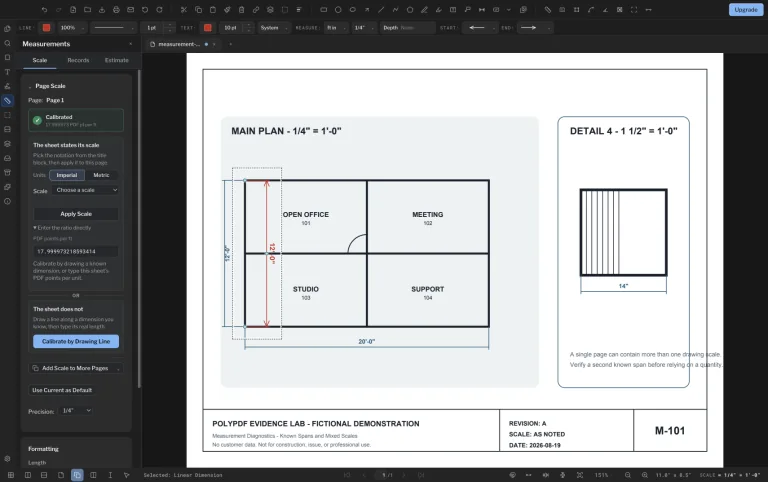Click the undo arrow icon in top toolbar
The height and width of the screenshot is (482, 768).
[x=45, y=10]
